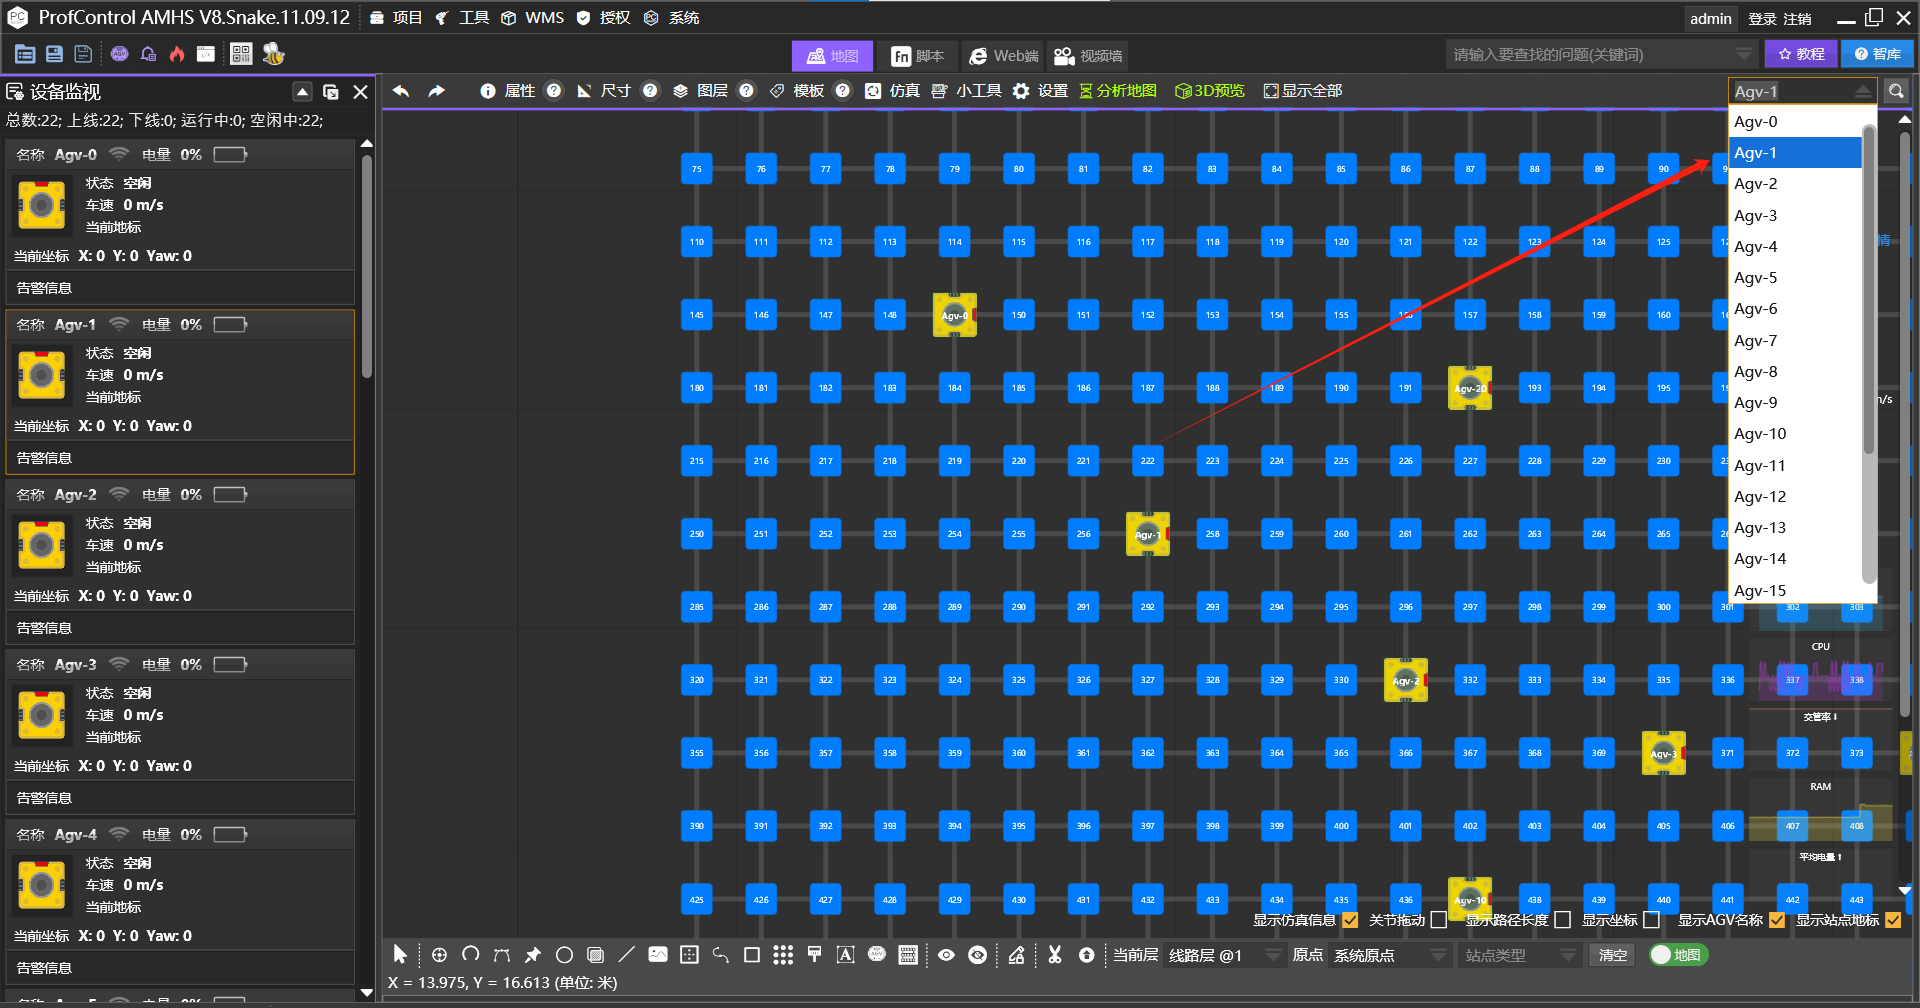Screen dimensions: 1920x1008
Task: Collapse the Agv-1 combo box arrow
Action: (1863, 91)
